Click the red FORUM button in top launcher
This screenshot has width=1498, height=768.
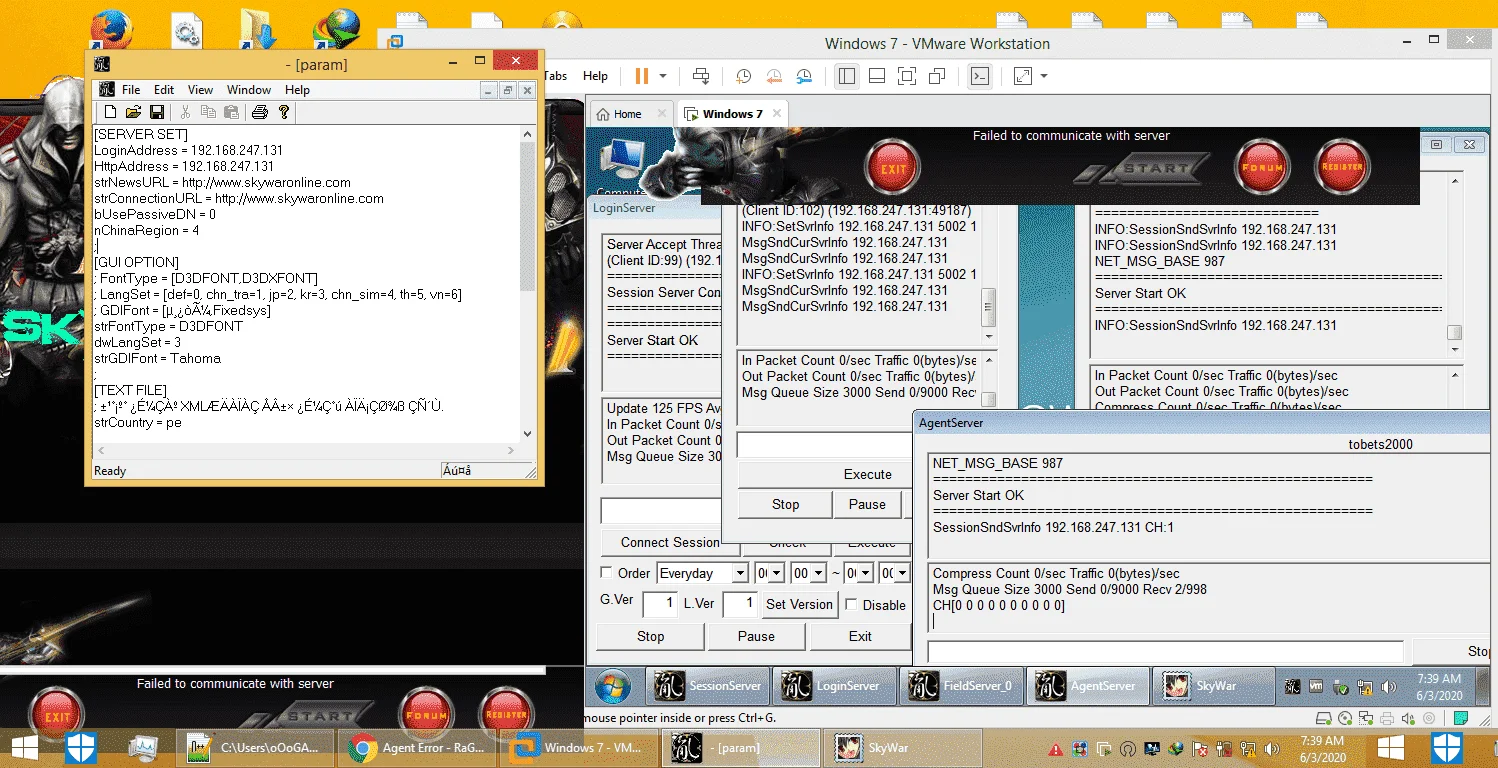tap(1263, 168)
